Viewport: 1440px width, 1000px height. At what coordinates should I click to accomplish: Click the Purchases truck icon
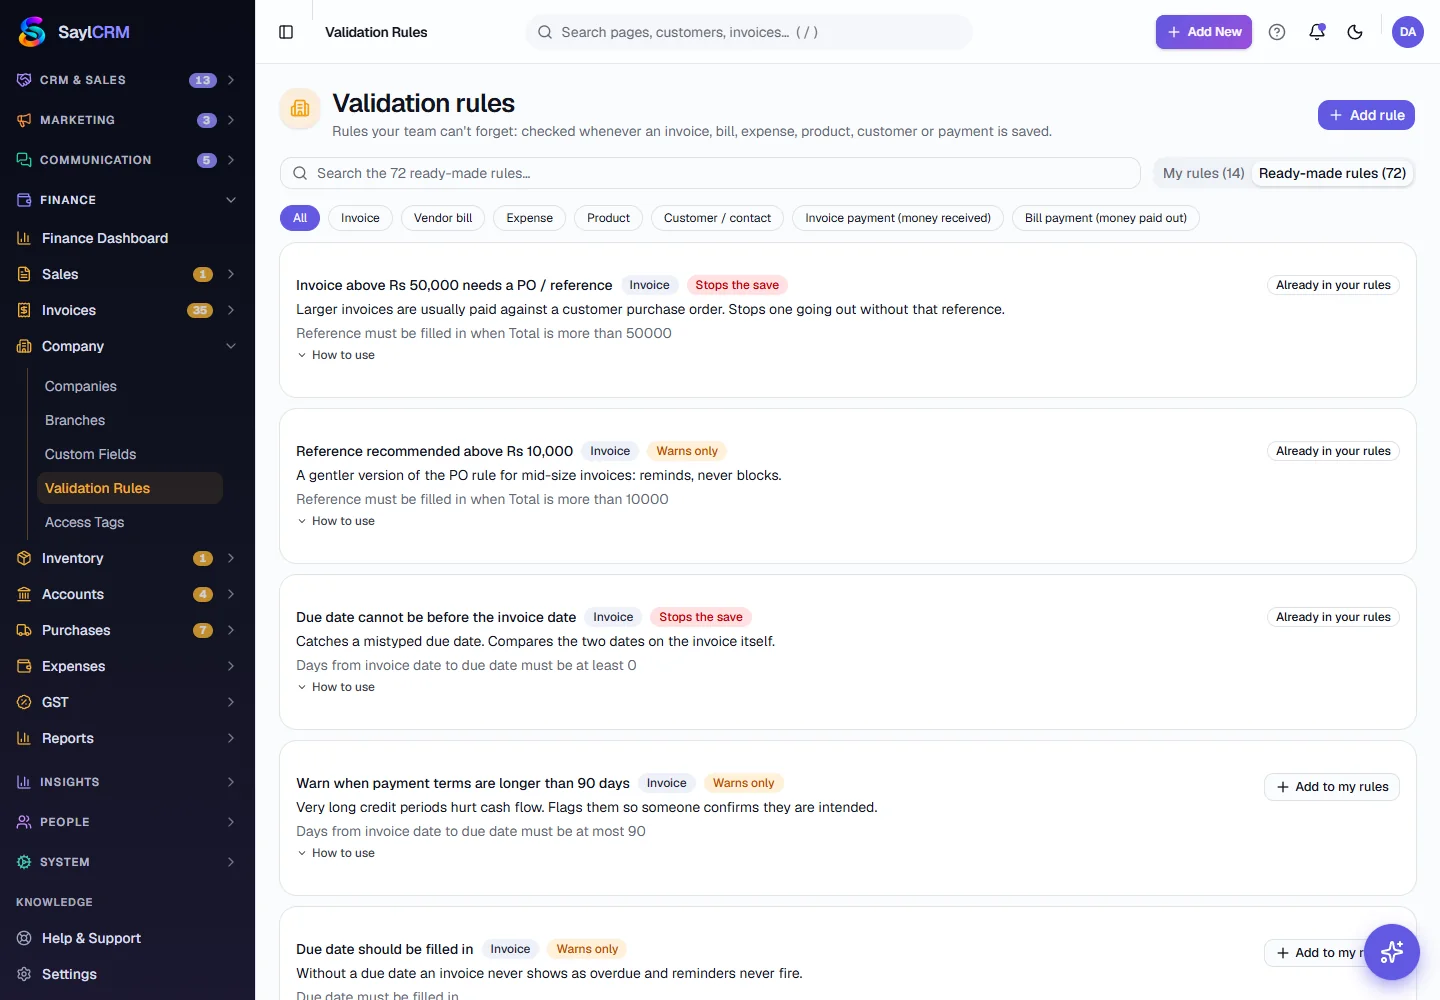[x=24, y=630]
